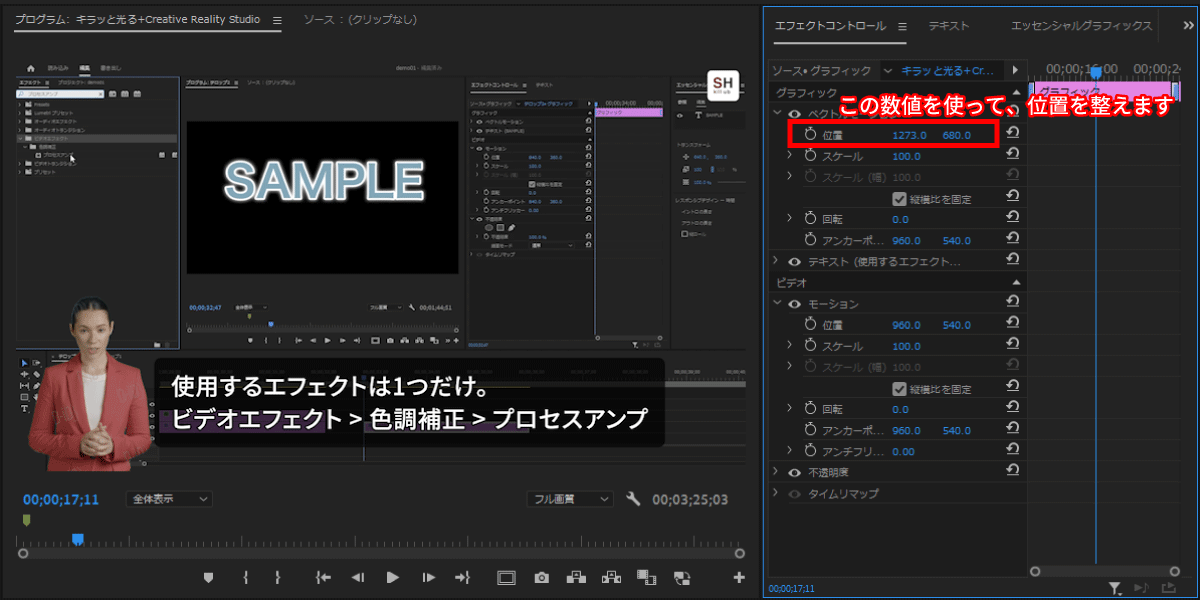The image size is (1200, 600).
Task: Select the エフェクトコントロール tab
Action: [830, 26]
